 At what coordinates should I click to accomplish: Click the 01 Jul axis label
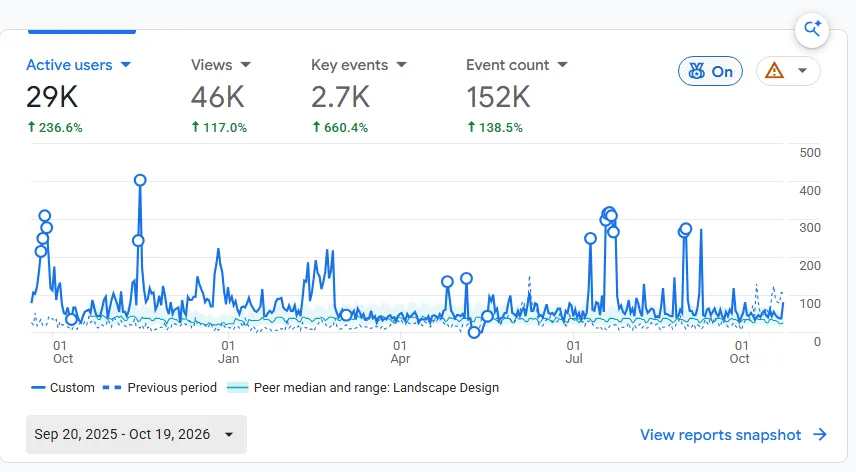pos(574,352)
